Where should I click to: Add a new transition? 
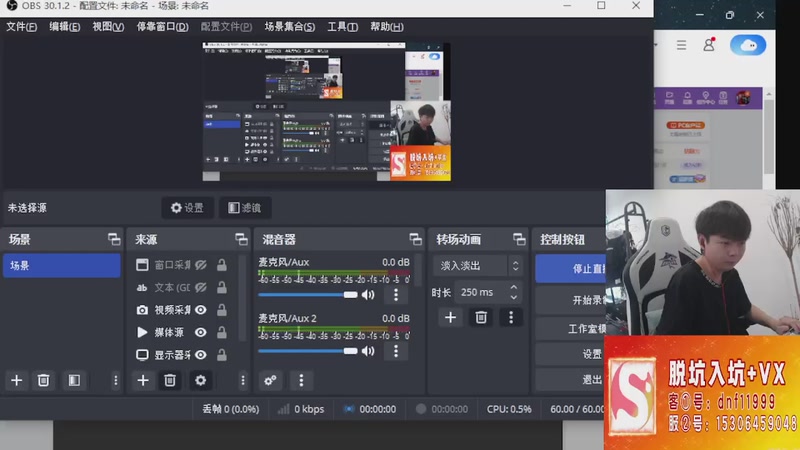(x=451, y=317)
